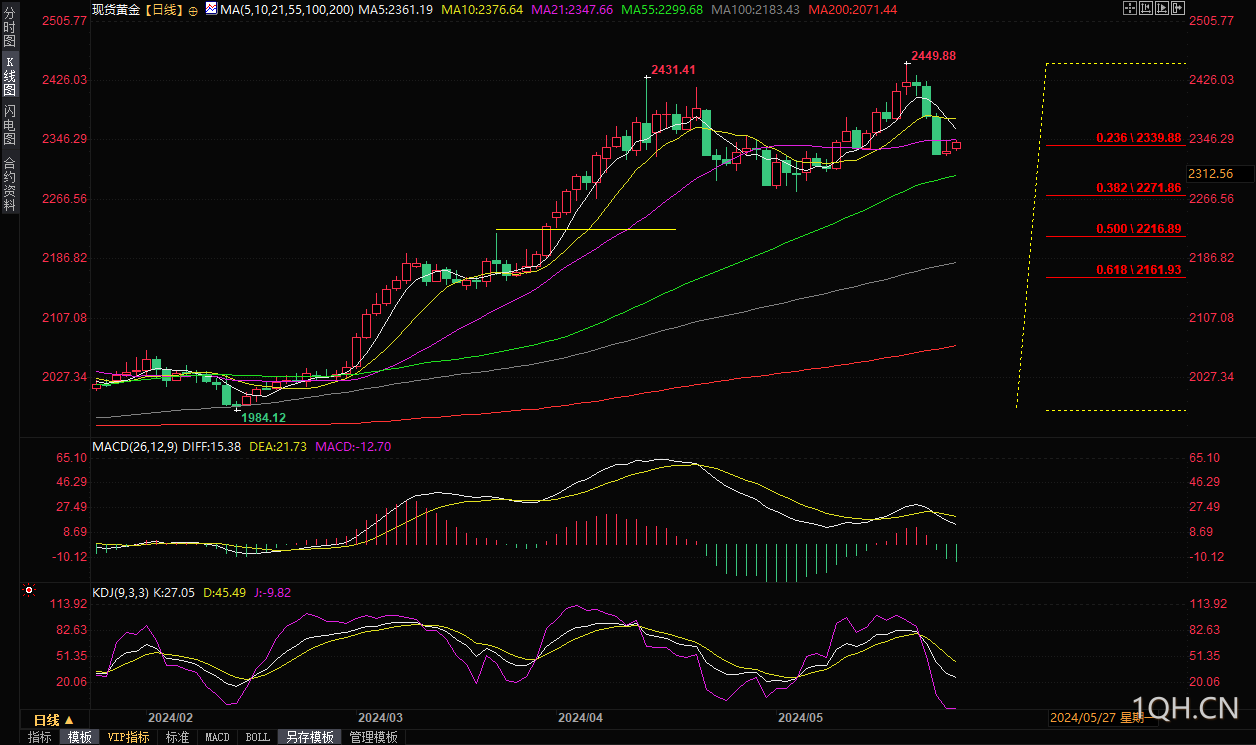Click the 2024/02 date axis label
1256x745 pixels.
click(x=170, y=718)
